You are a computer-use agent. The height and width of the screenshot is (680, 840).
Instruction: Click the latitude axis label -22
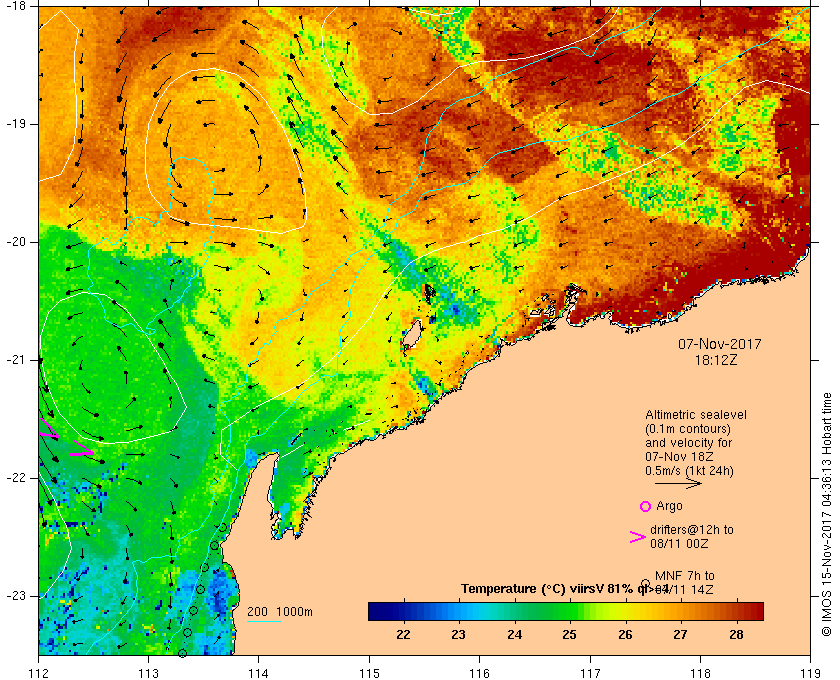(x=16, y=478)
